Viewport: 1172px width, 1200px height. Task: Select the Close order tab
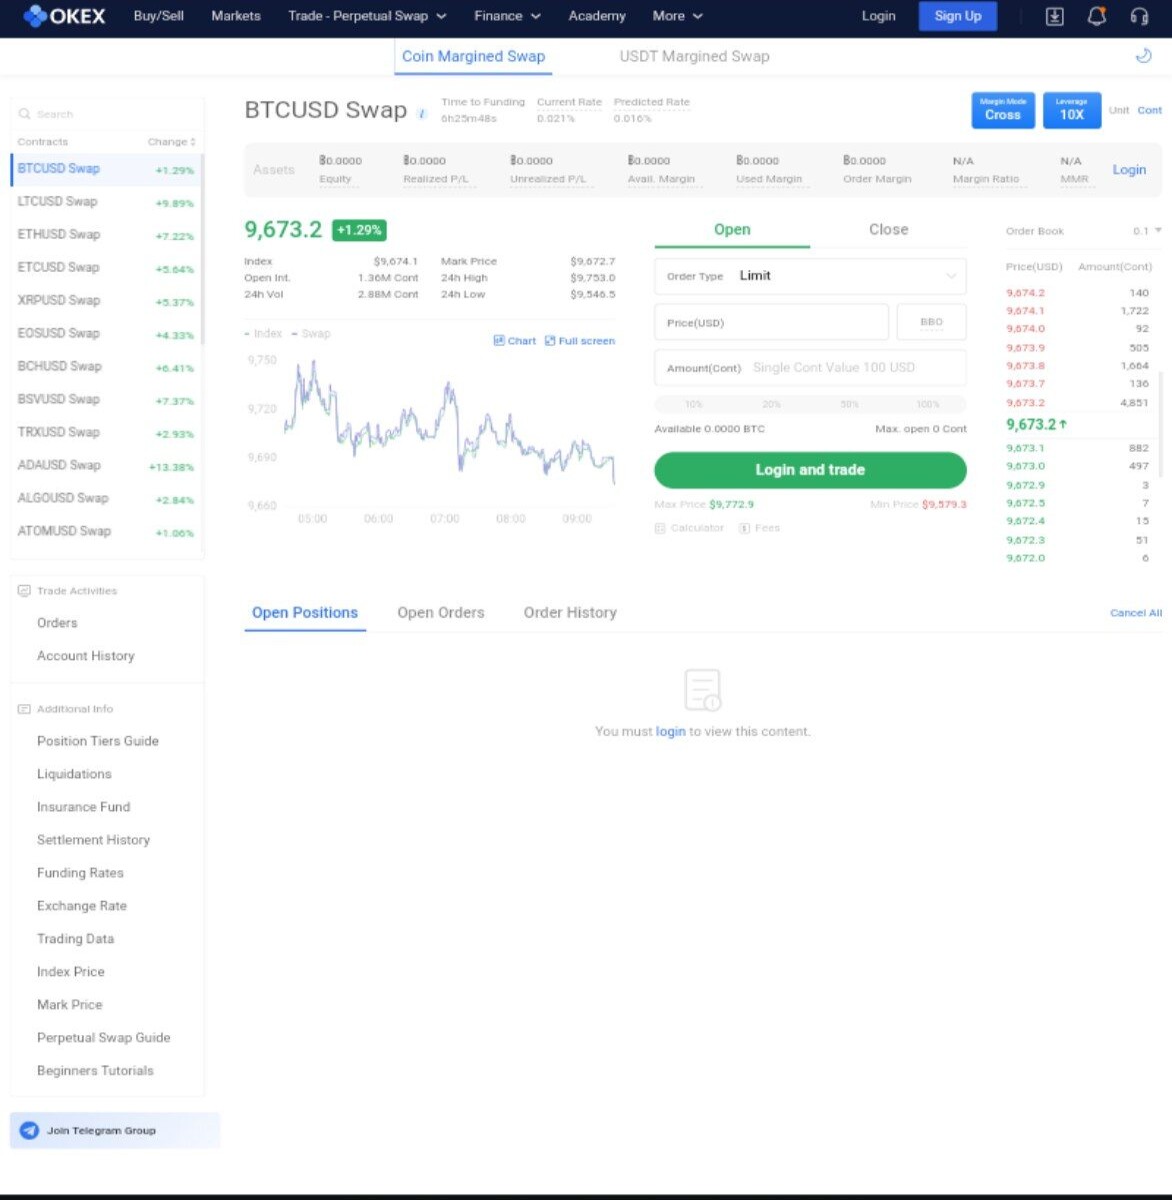888,229
